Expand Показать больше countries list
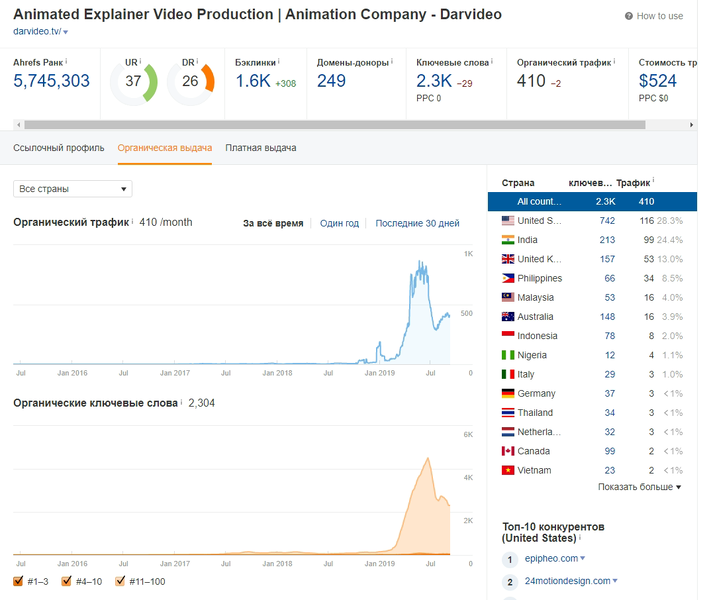 click(x=639, y=487)
